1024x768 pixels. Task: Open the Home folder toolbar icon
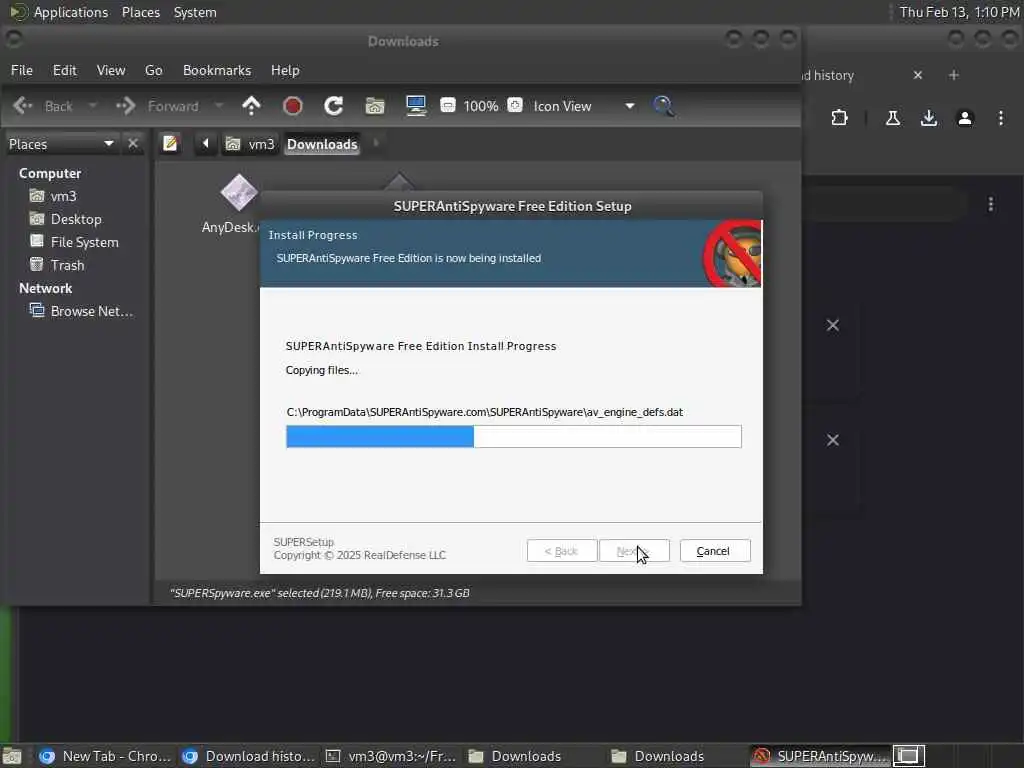click(375, 106)
